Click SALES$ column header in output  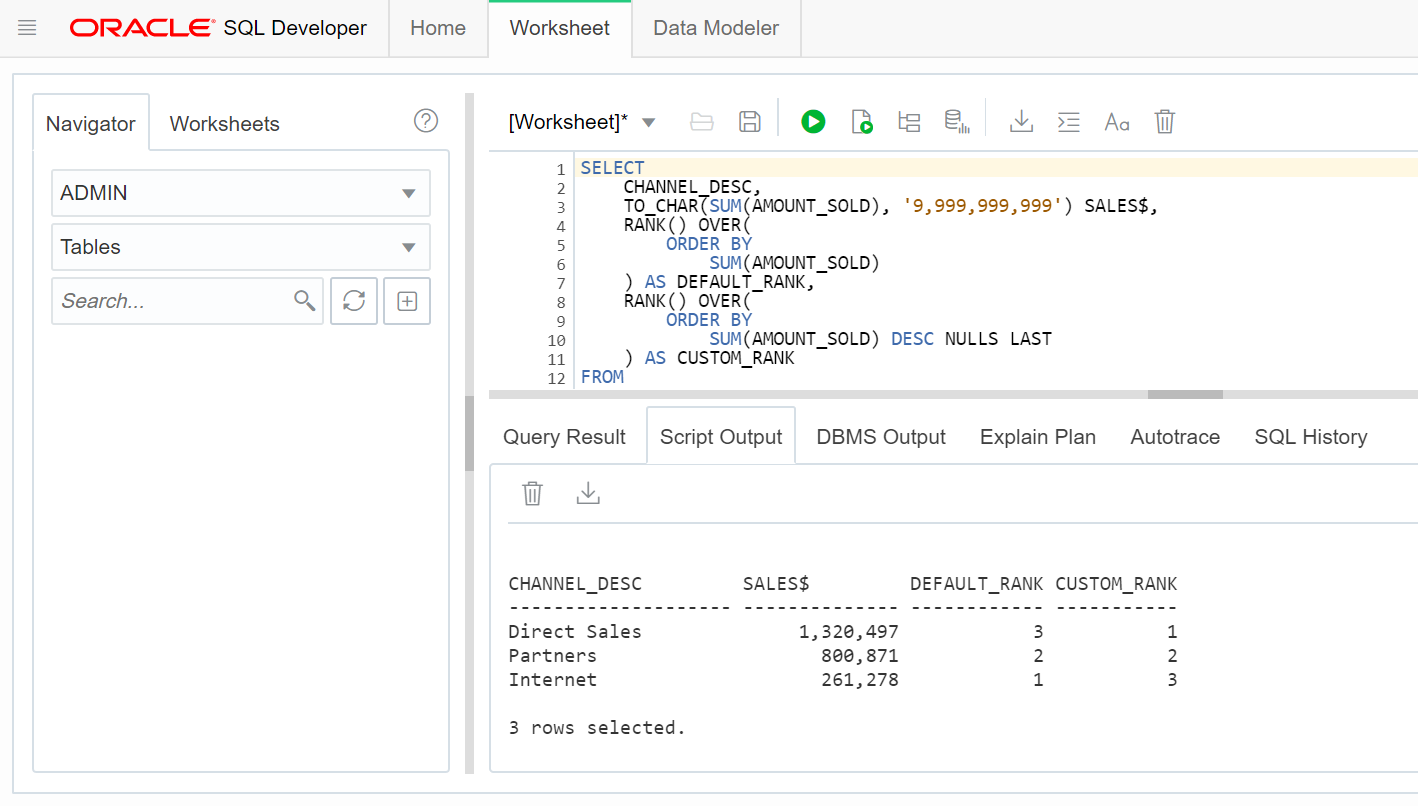coord(776,584)
